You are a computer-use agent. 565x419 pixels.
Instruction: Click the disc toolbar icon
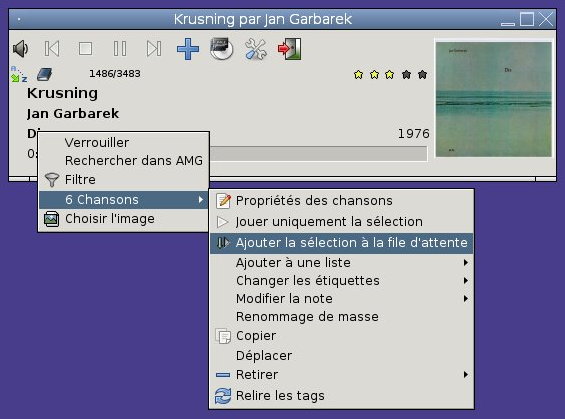tap(221, 48)
